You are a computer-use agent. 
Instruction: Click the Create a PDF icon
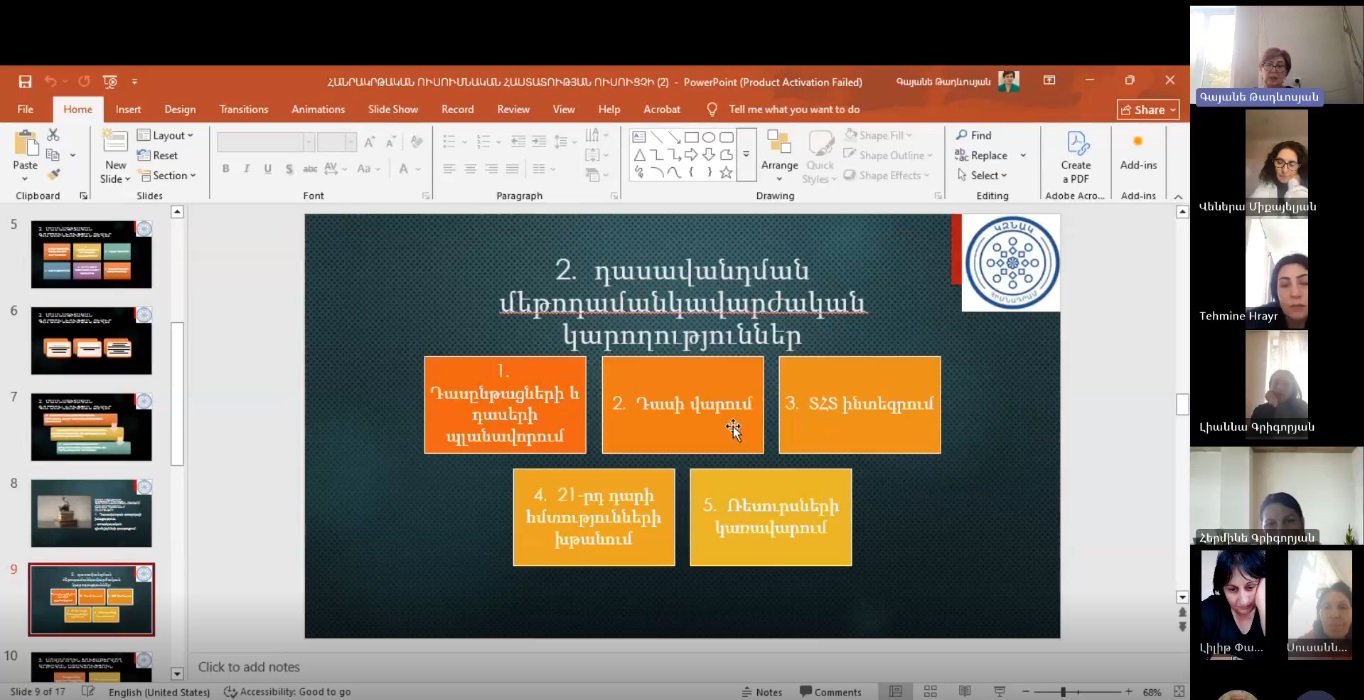(1076, 158)
